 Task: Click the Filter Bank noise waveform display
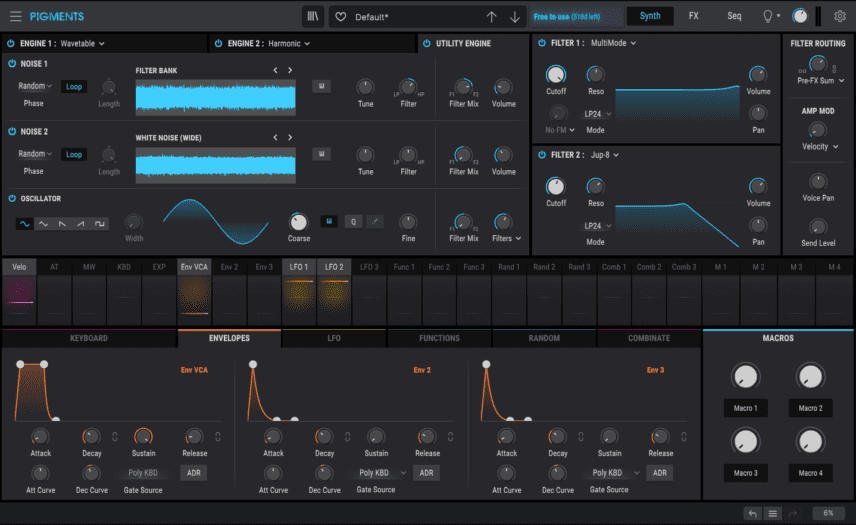[x=216, y=98]
